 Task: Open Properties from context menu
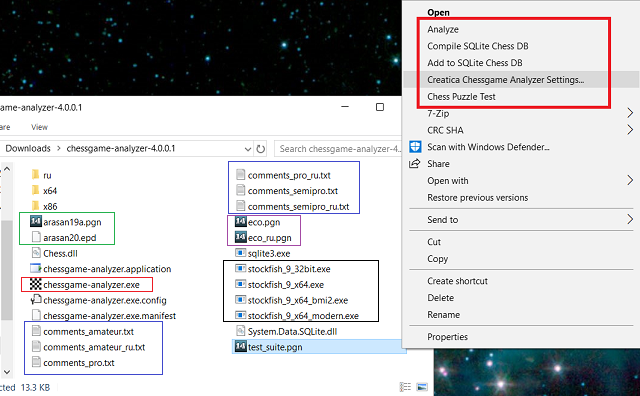[x=447, y=337]
